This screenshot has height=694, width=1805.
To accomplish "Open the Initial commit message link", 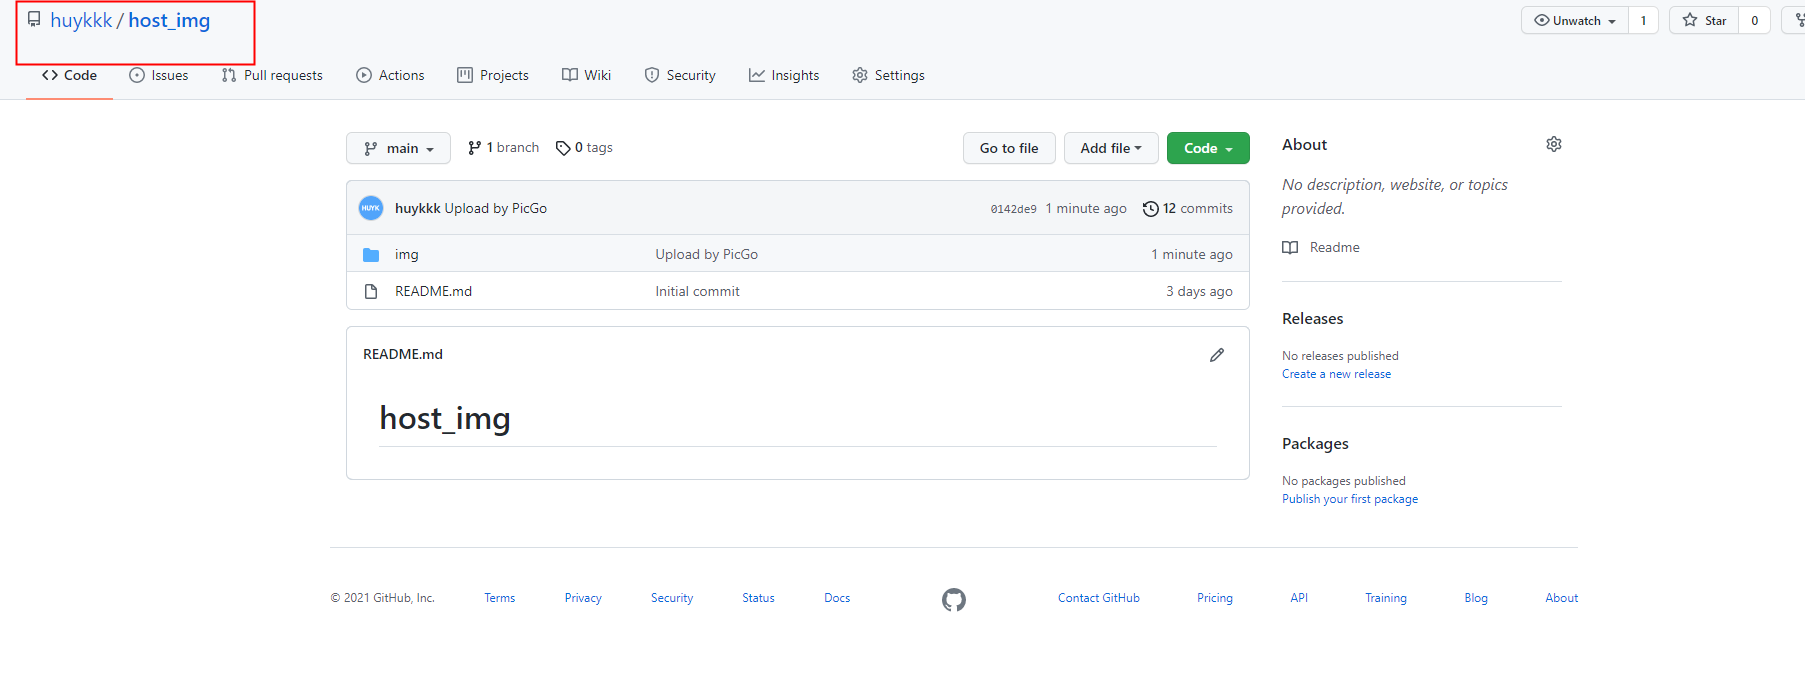I will pyautogui.click(x=698, y=291).
